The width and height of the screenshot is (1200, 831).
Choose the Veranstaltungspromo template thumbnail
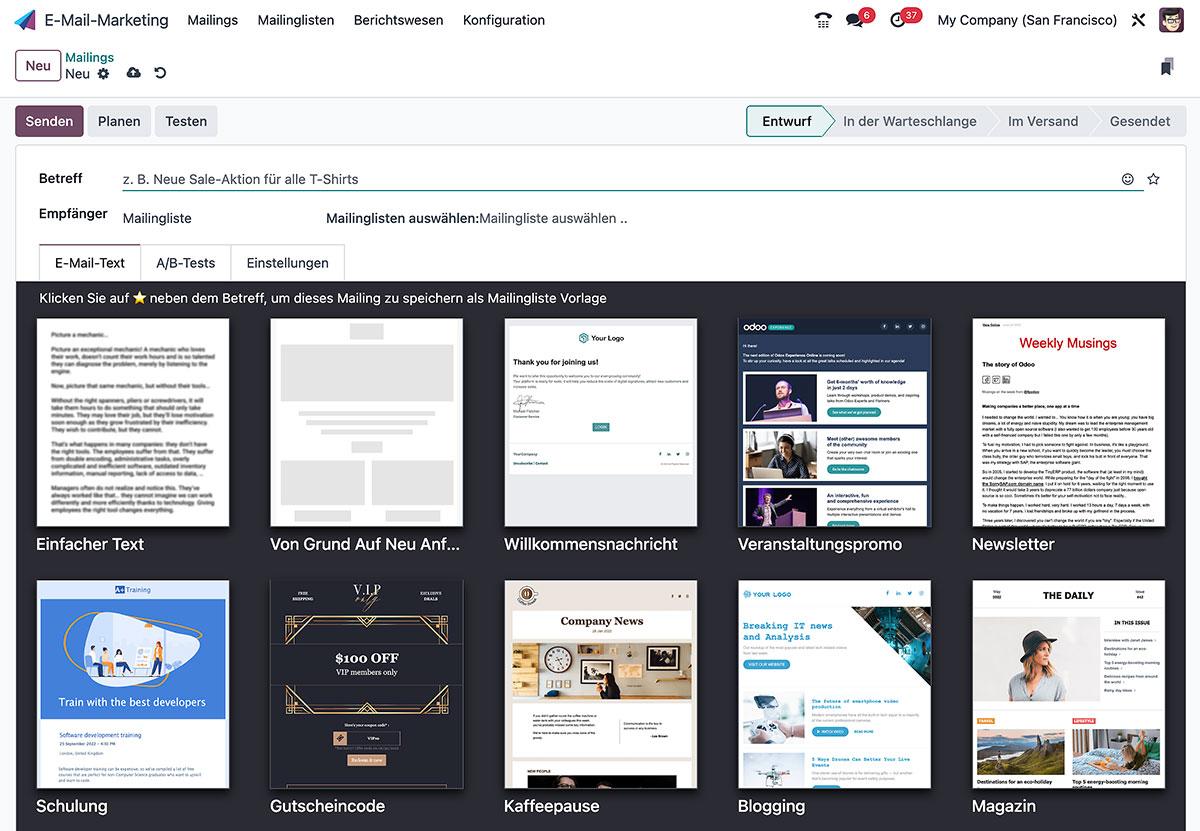[x=835, y=422]
